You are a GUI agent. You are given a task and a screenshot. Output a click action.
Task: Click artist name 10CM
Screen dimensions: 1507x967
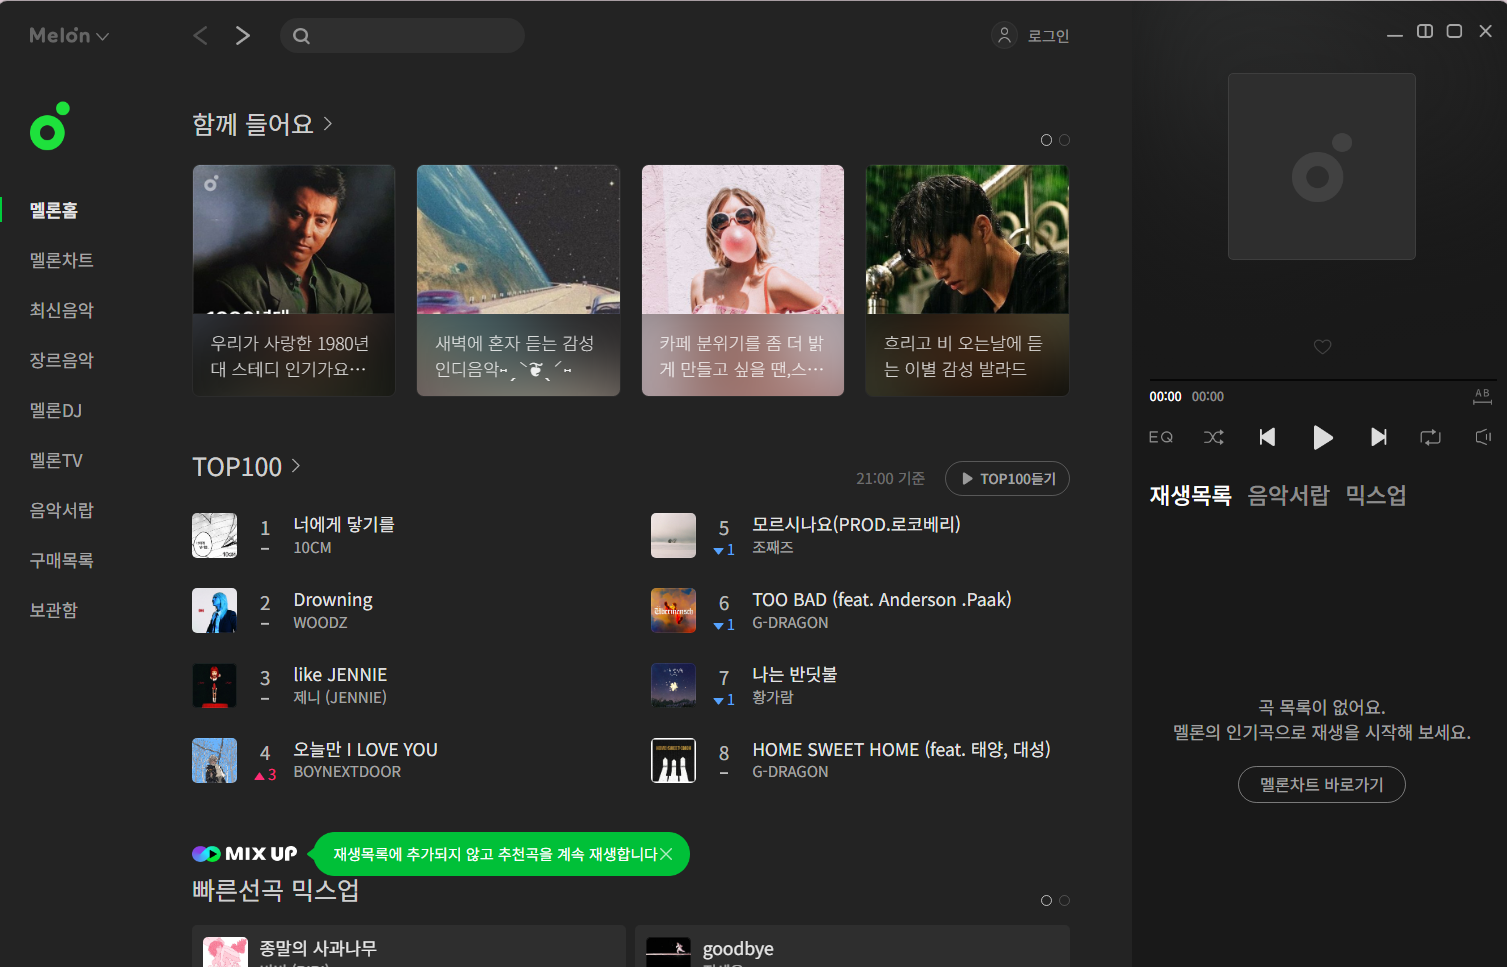pyautogui.click(x=312, y=547)
